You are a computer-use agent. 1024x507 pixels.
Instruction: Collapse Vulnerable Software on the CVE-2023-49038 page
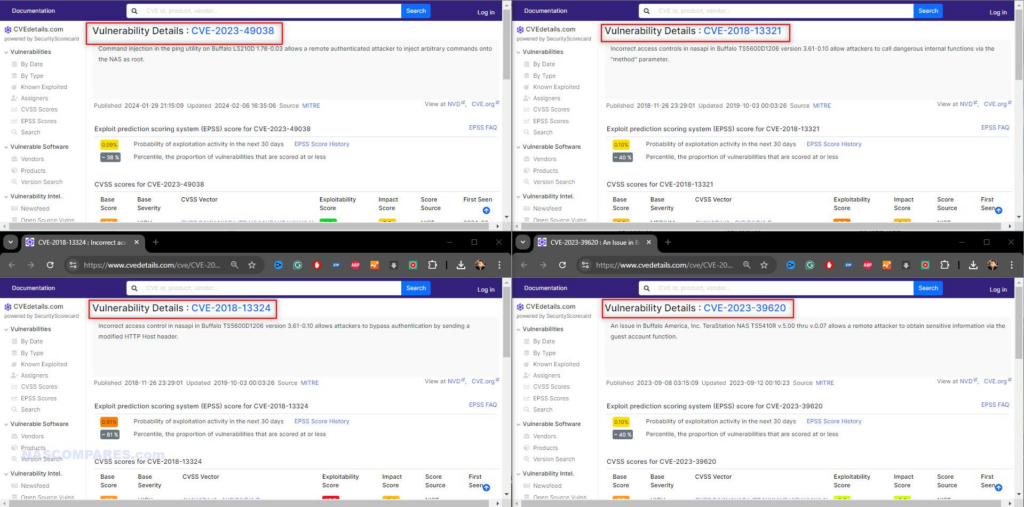pos(7,147)
